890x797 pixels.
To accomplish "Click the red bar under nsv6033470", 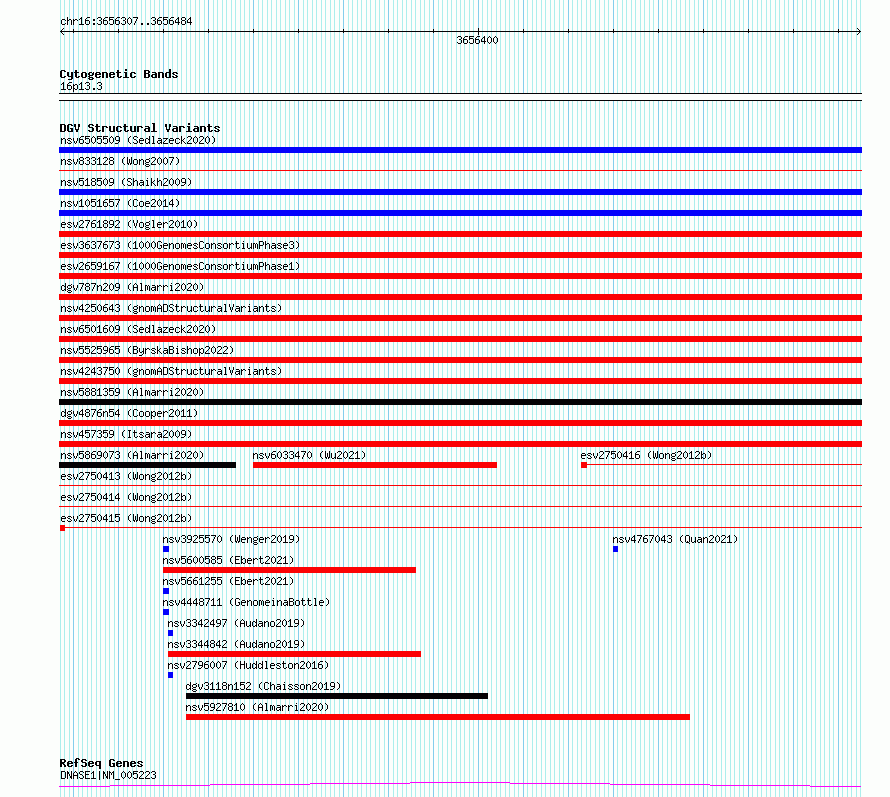I will pos(375,465).
